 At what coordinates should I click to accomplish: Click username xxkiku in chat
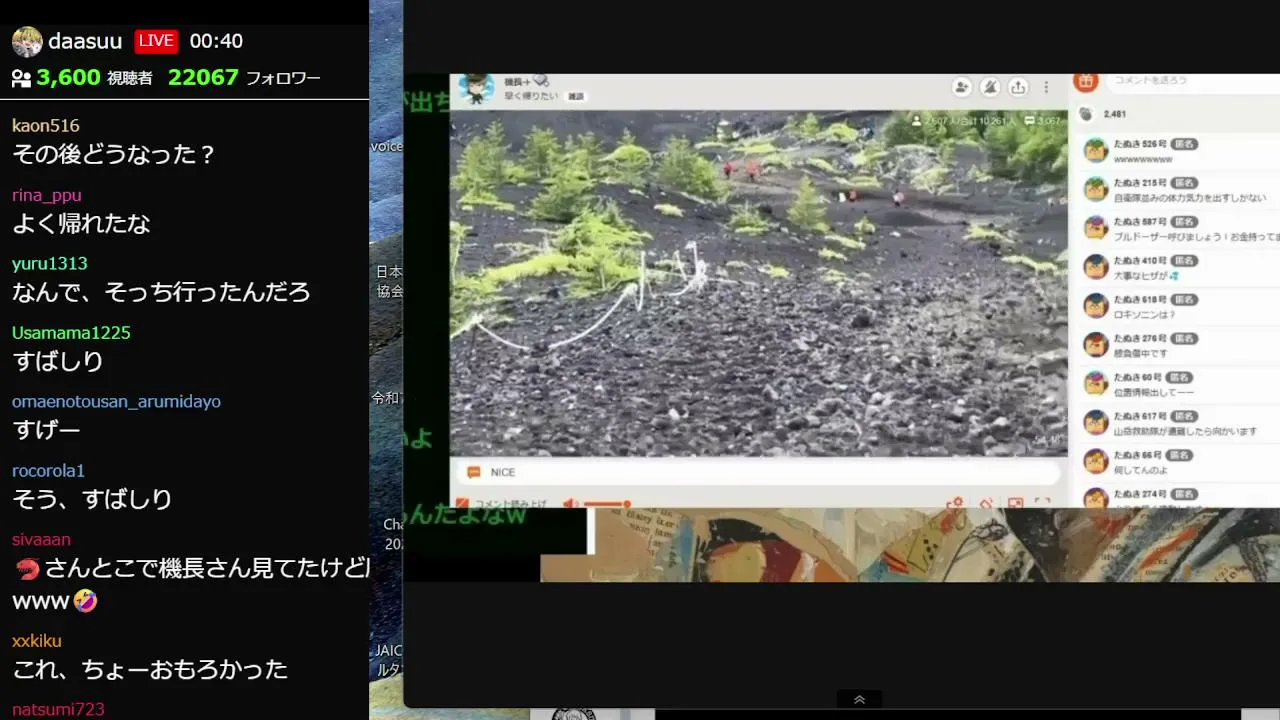tap(37, 641)
